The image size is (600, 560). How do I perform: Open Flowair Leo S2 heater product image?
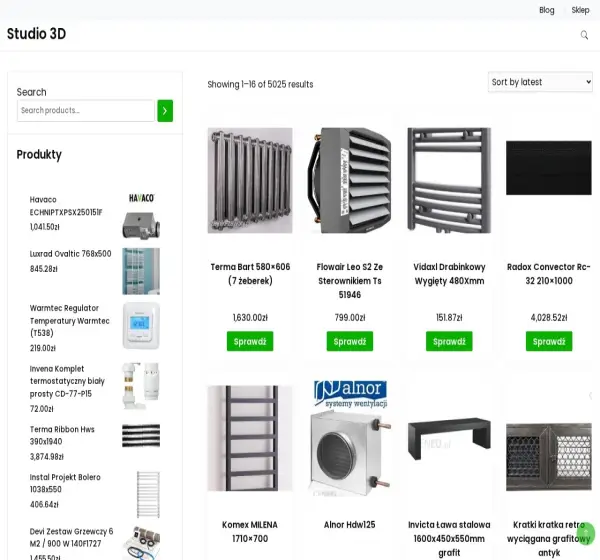click(x=350, y=180)
